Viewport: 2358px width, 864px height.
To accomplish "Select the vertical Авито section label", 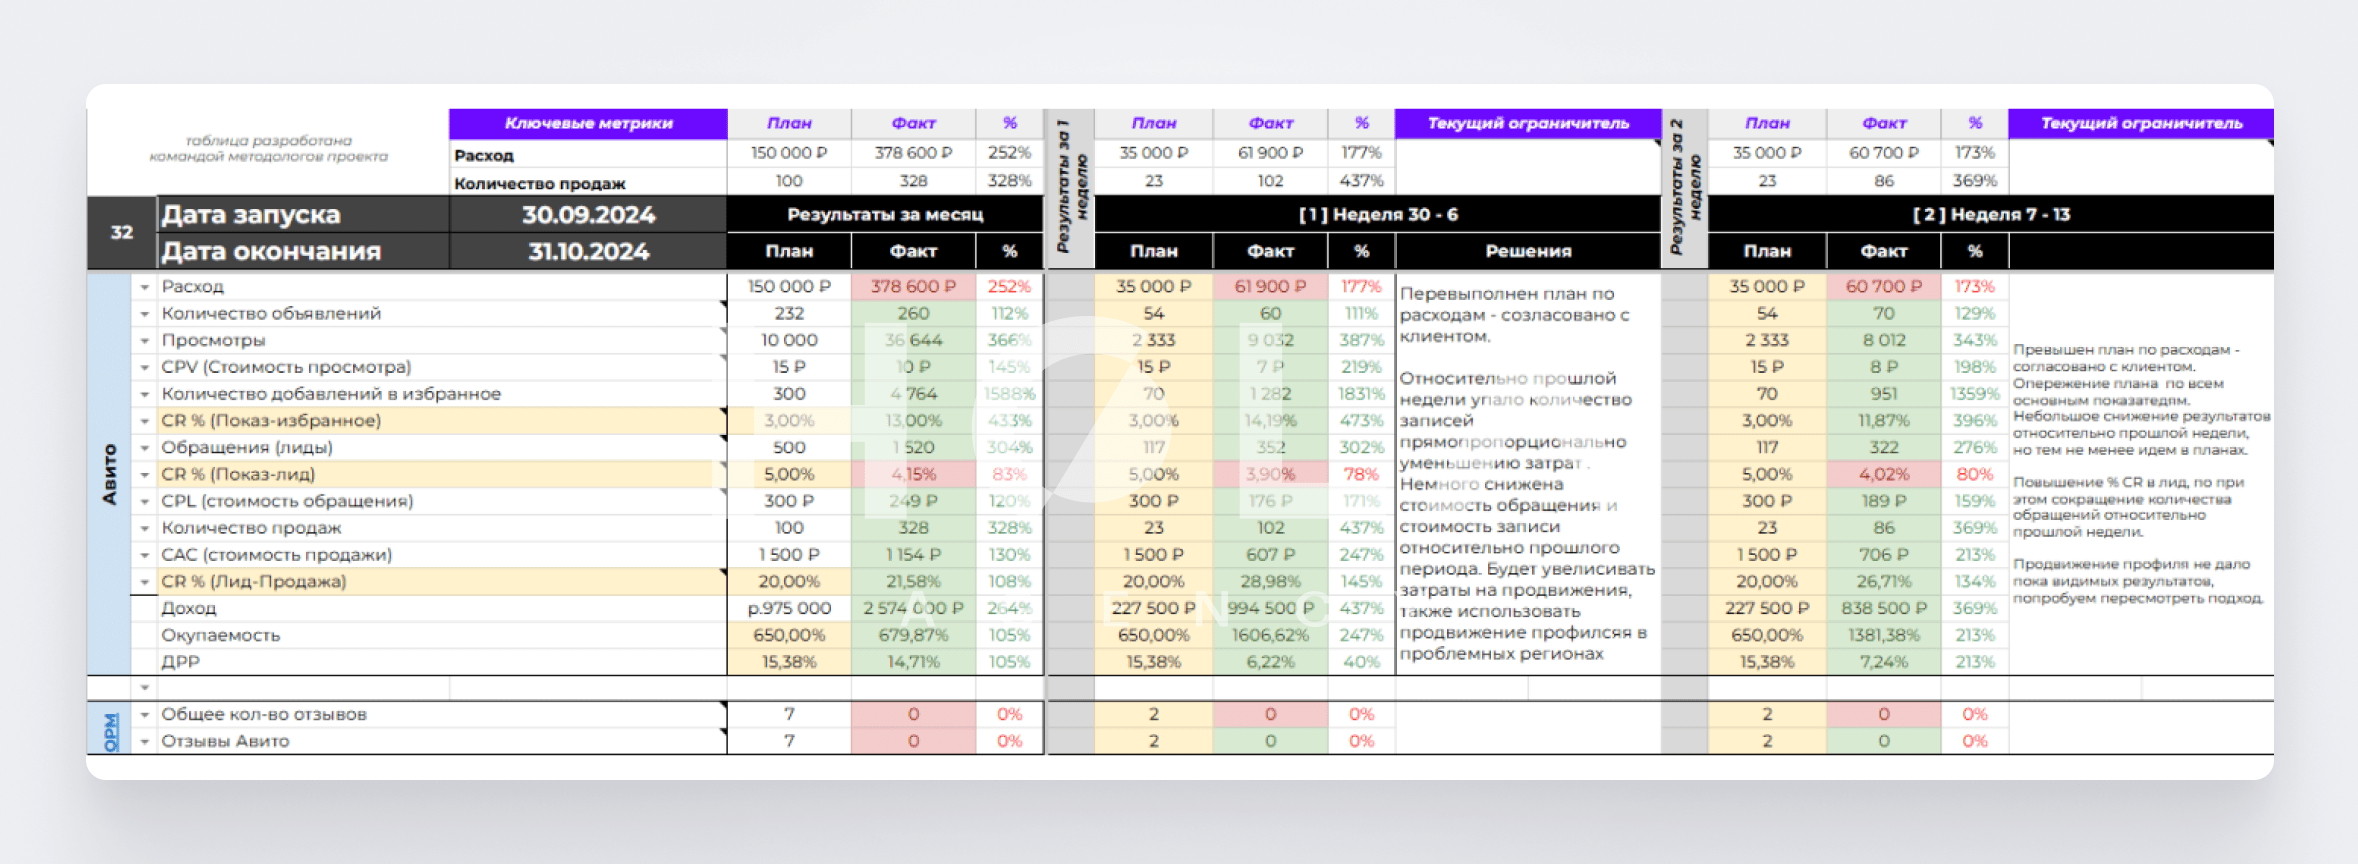I will [110, 474].
